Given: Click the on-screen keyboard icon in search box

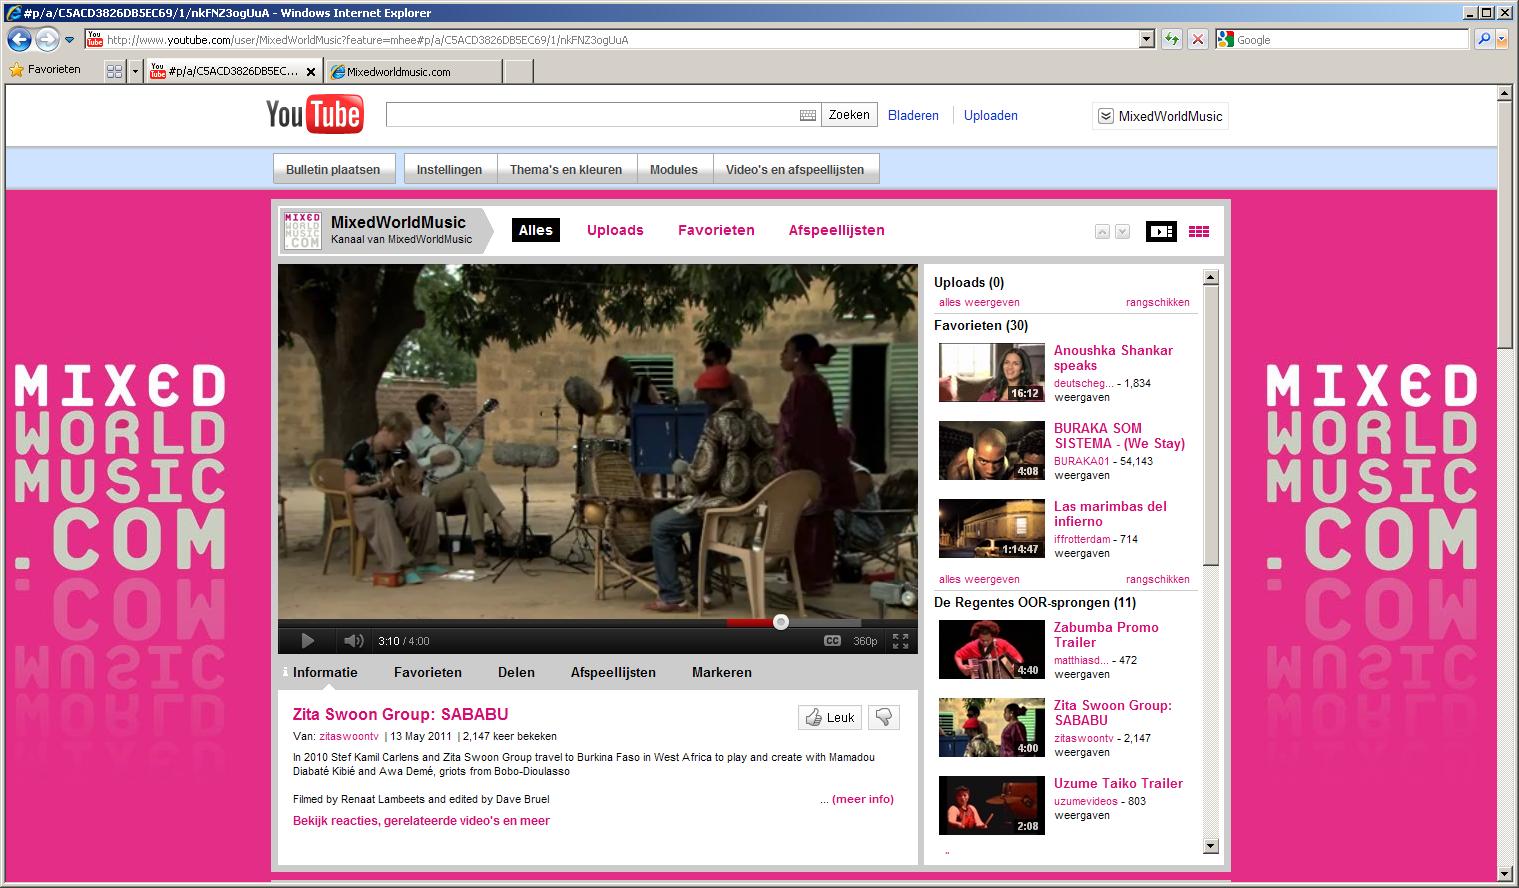Looking at the screenshot, I should tap(808, 115).
